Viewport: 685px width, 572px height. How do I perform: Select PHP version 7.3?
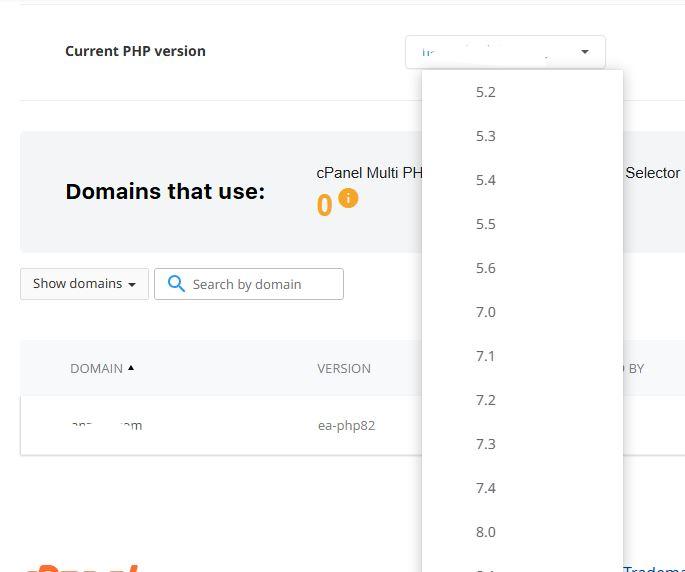tap(486, 444)
